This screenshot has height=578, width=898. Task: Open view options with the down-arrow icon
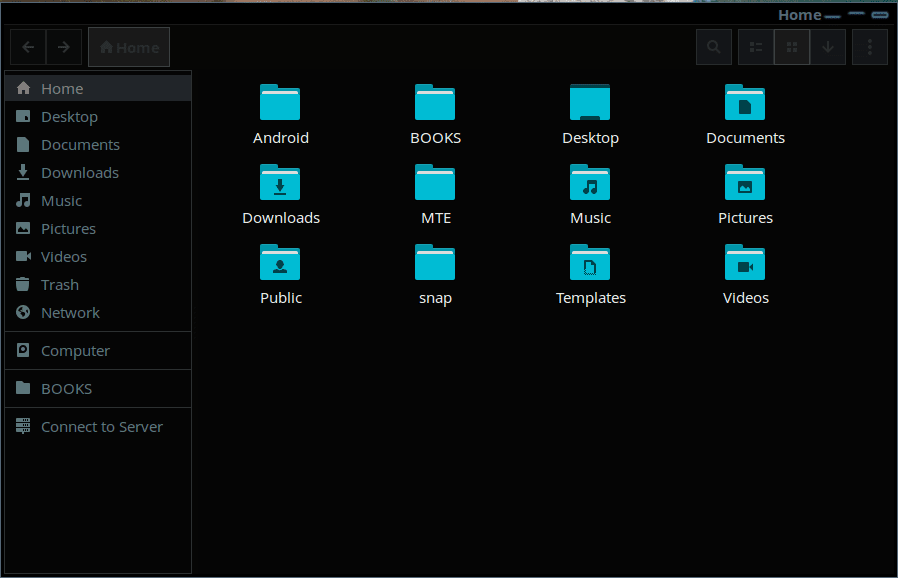[x=828, y=46]
